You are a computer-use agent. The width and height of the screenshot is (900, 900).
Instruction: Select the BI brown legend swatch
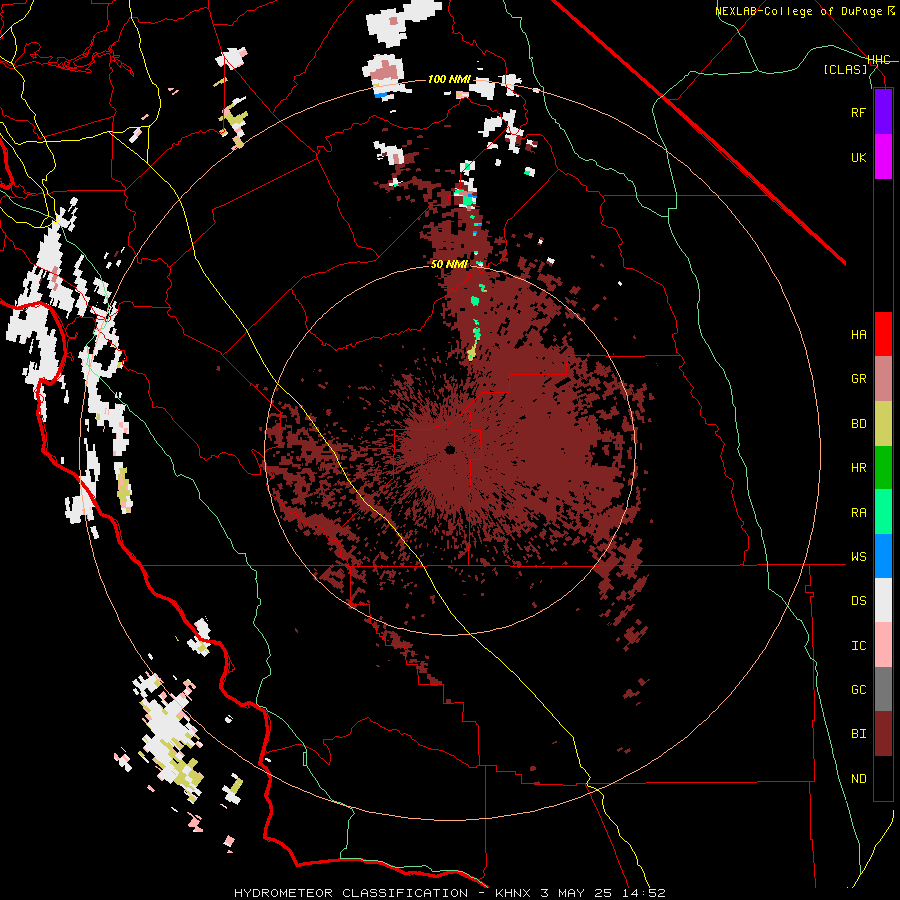(x=883, y=734)
